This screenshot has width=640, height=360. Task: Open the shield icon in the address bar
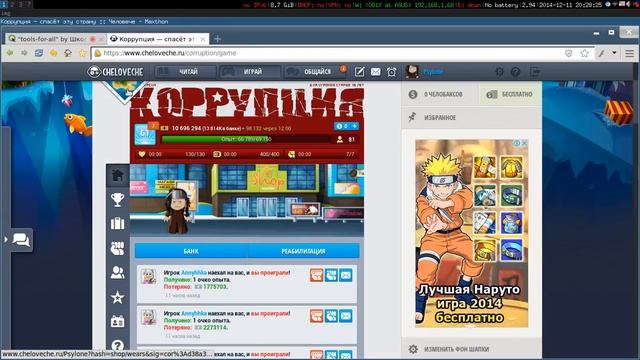(x=569, y=53)
